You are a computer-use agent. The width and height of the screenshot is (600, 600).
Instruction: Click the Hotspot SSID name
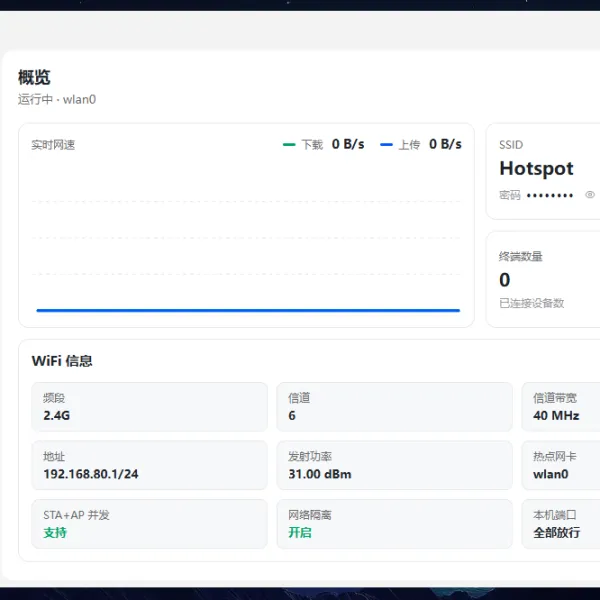pyautogui.click(x=536, y=169)
